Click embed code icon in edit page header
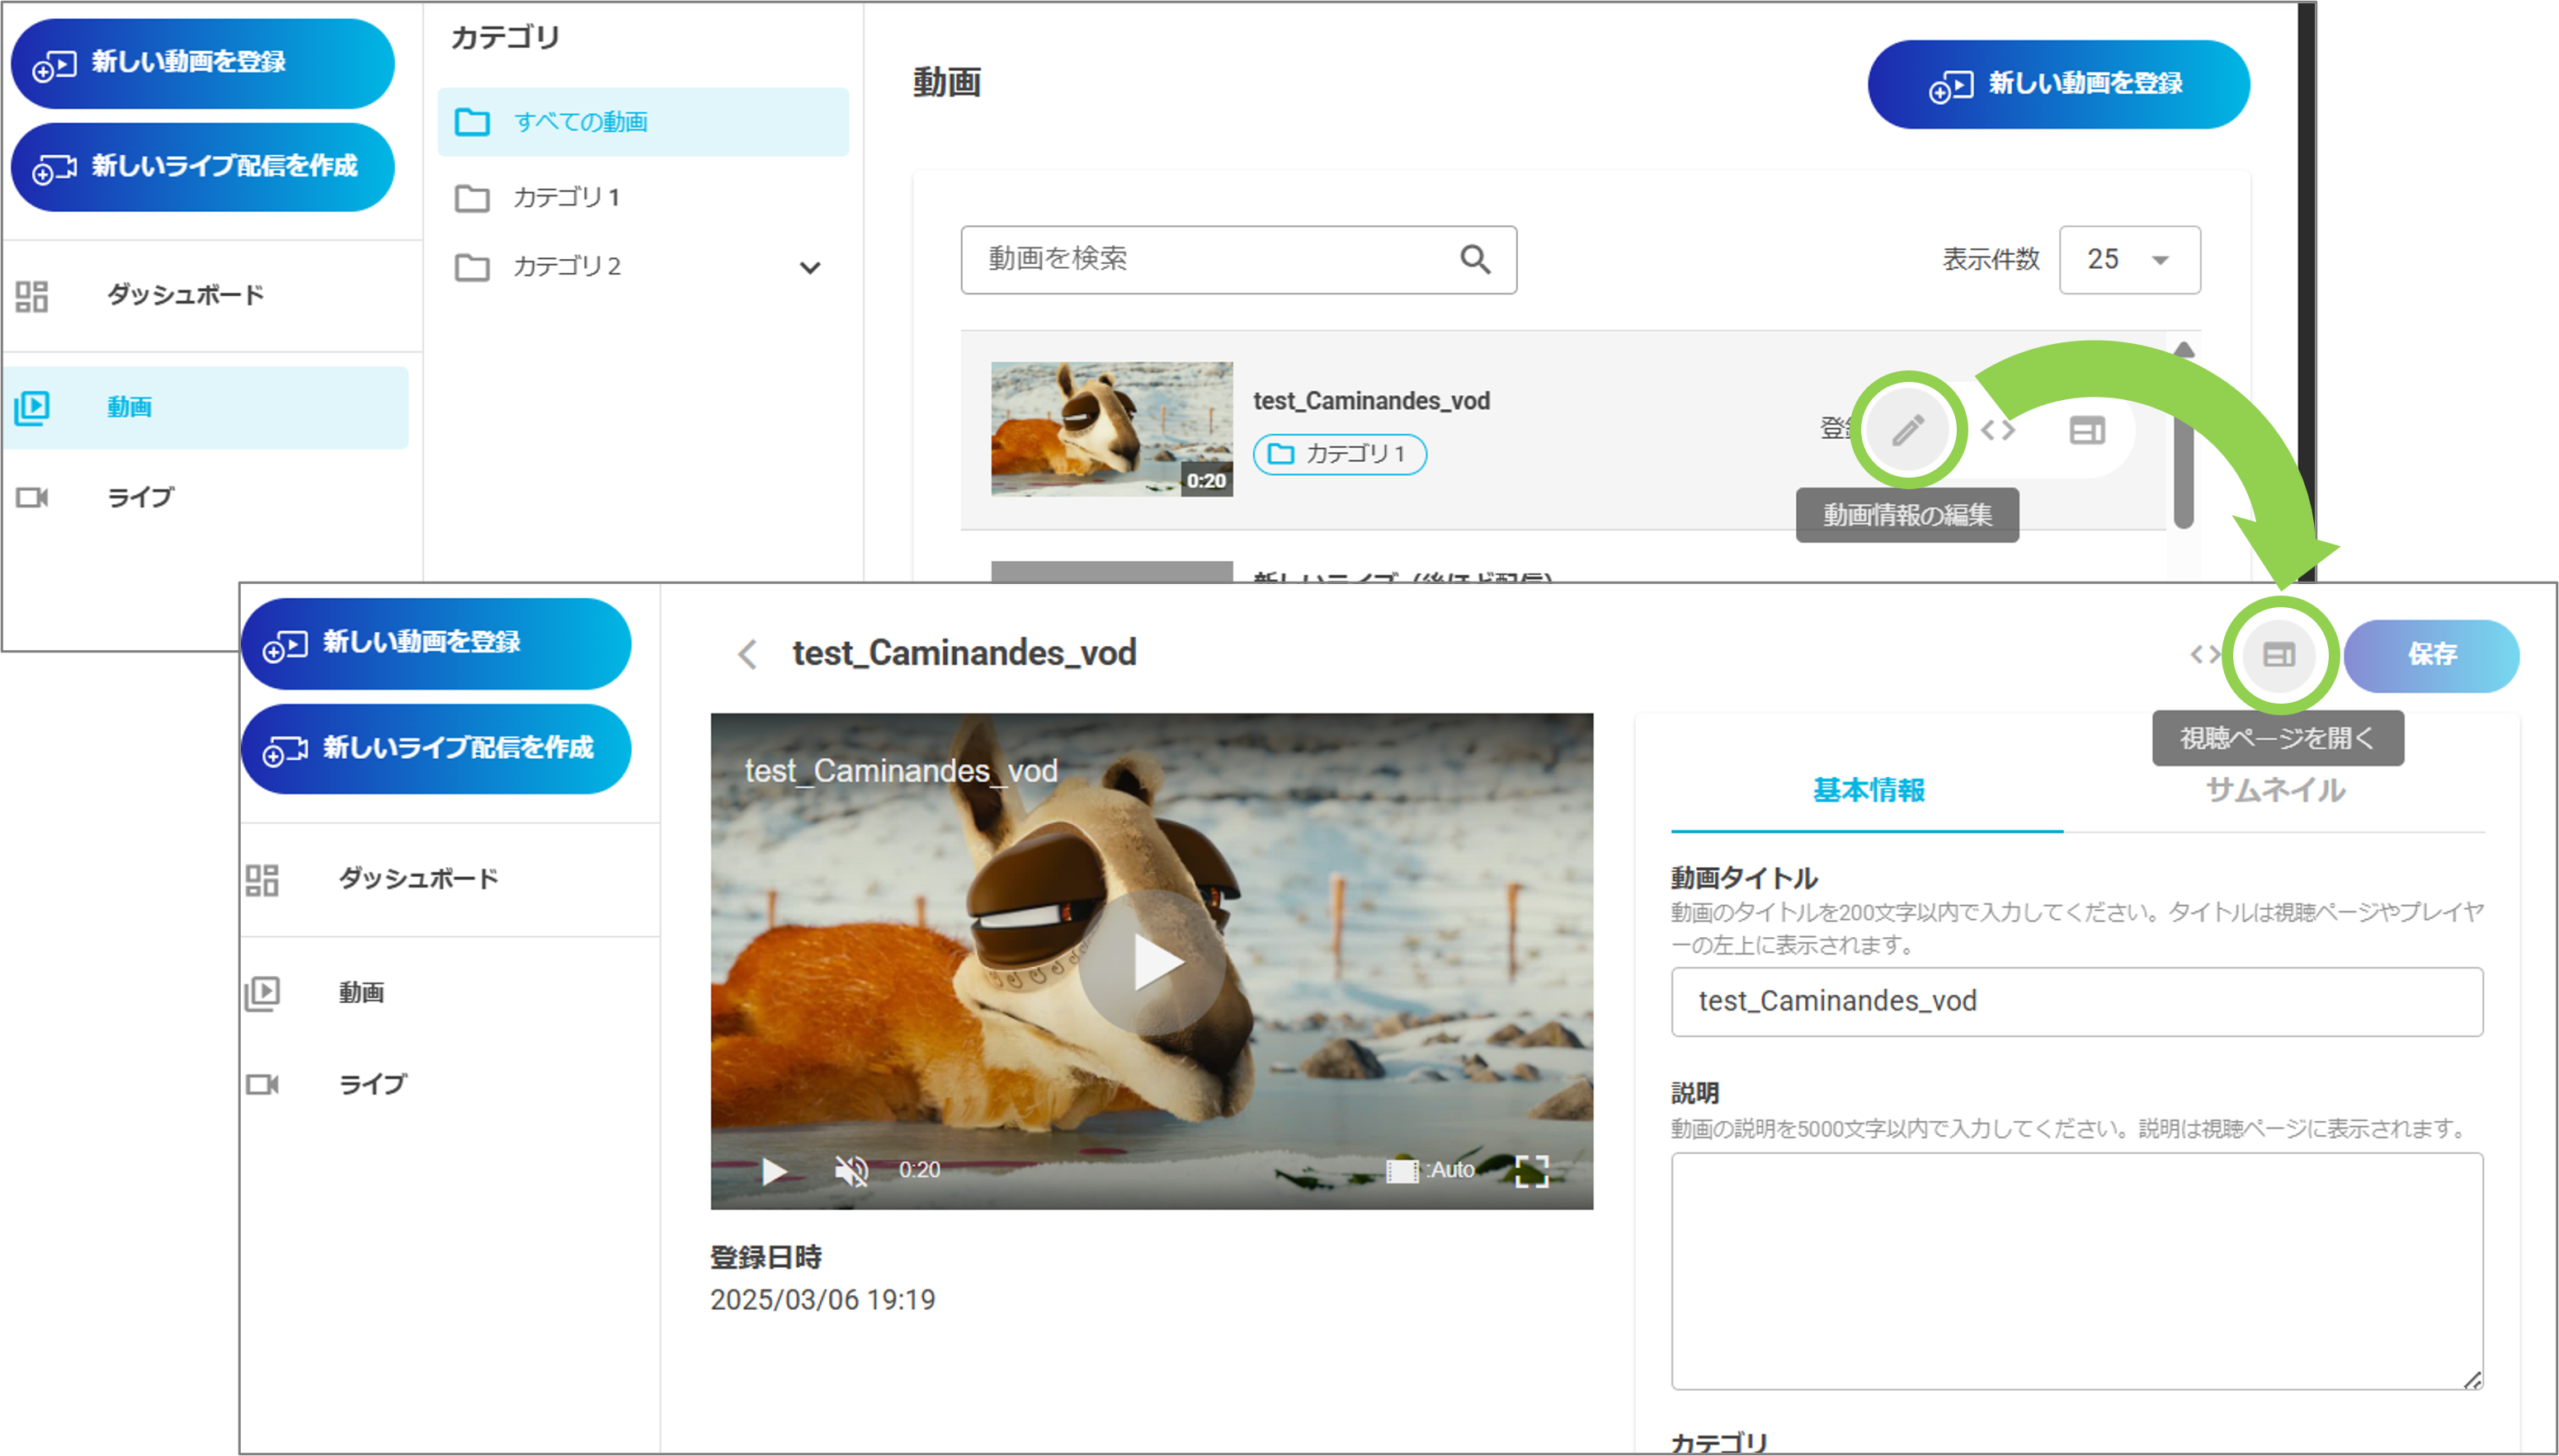2559x1456 pixels. pos(2205,655)
